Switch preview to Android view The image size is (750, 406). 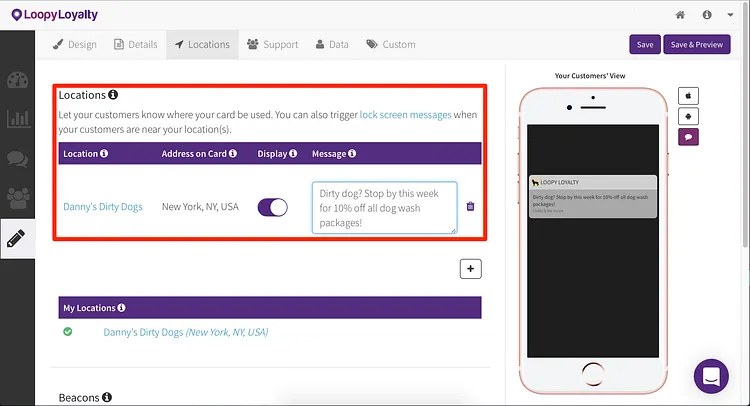[688, 116]
